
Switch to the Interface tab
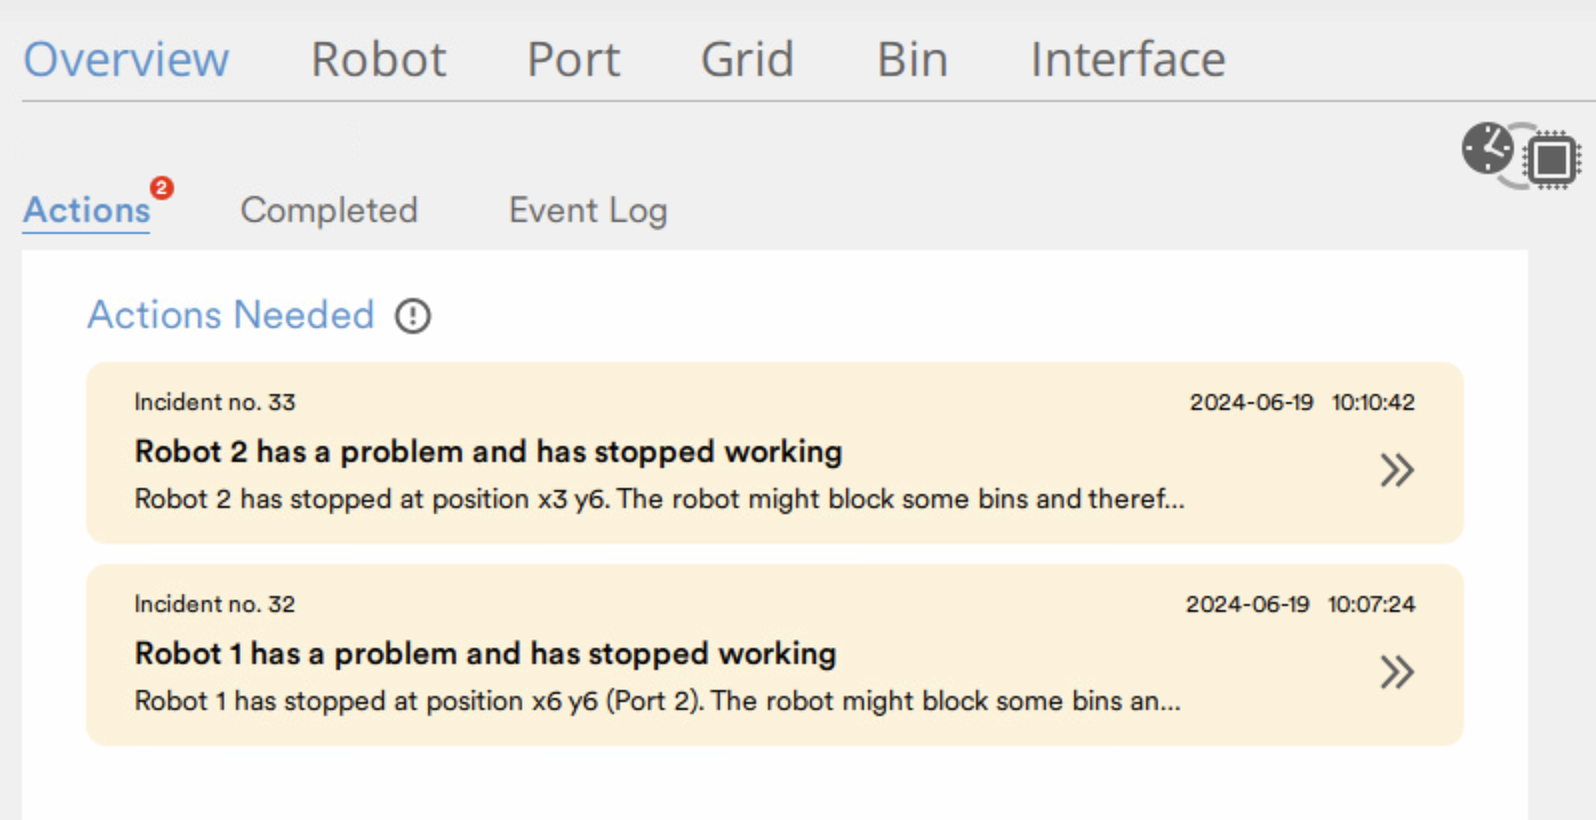pos(1128,59)
